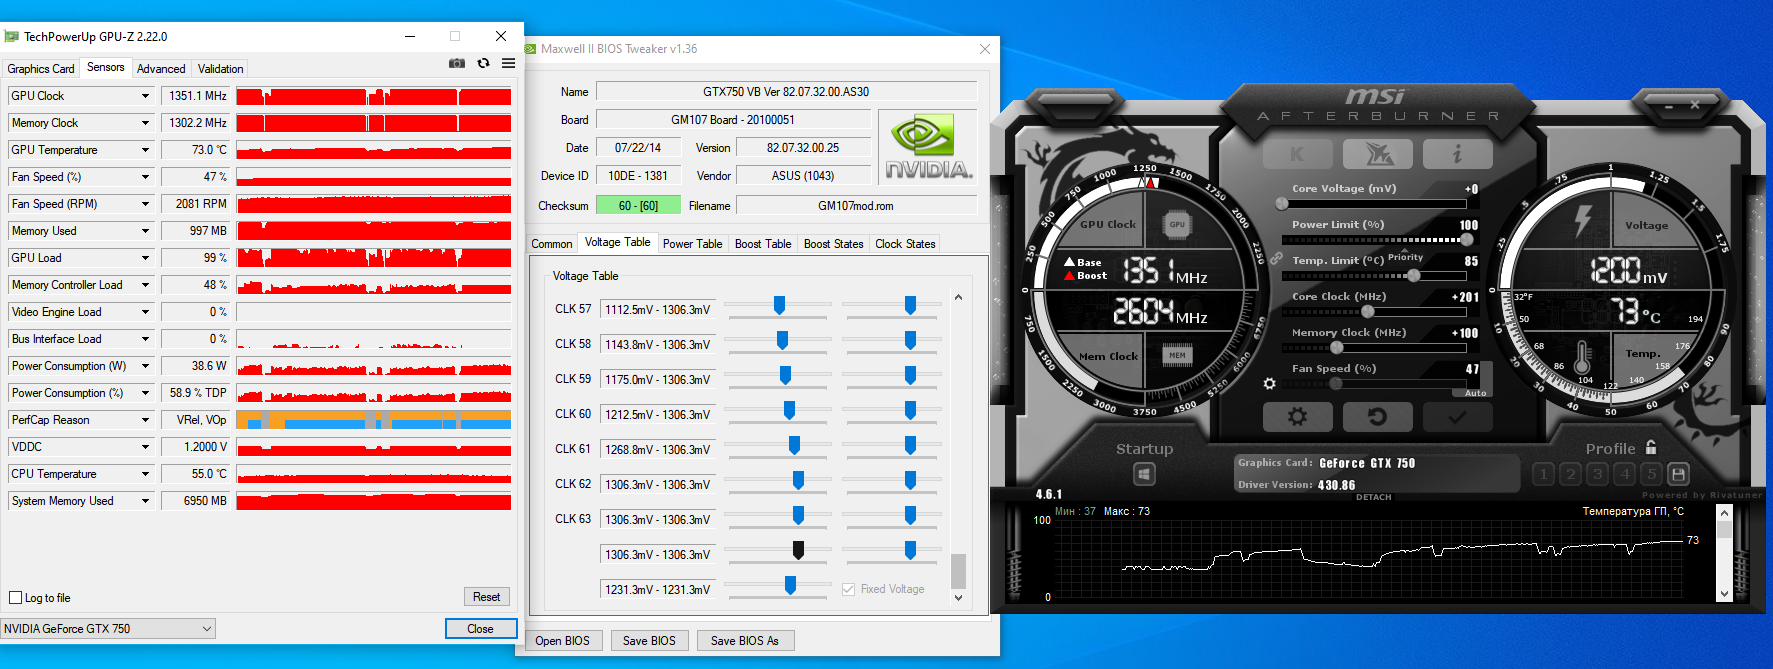Switch to the GPU-Z Advanced tab
The image size is (1773, 669).
(x=161, y=69)
